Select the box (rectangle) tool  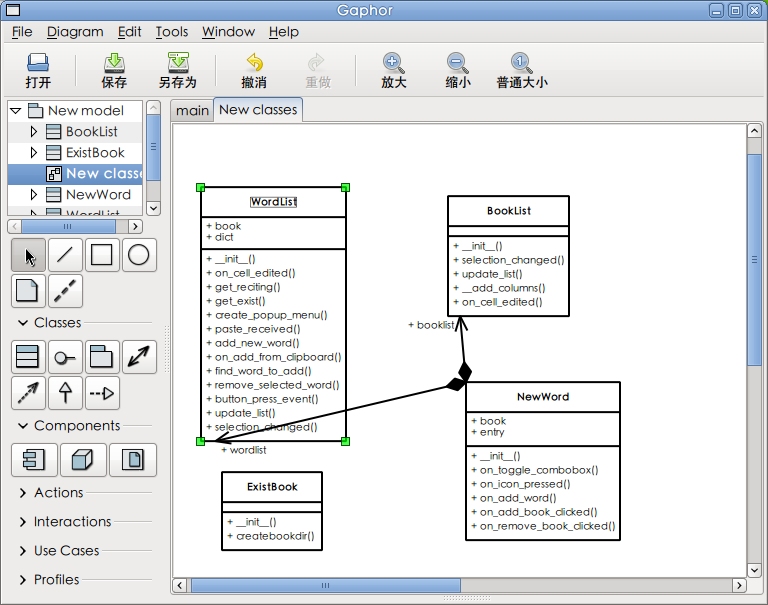(x=102, y=255)
